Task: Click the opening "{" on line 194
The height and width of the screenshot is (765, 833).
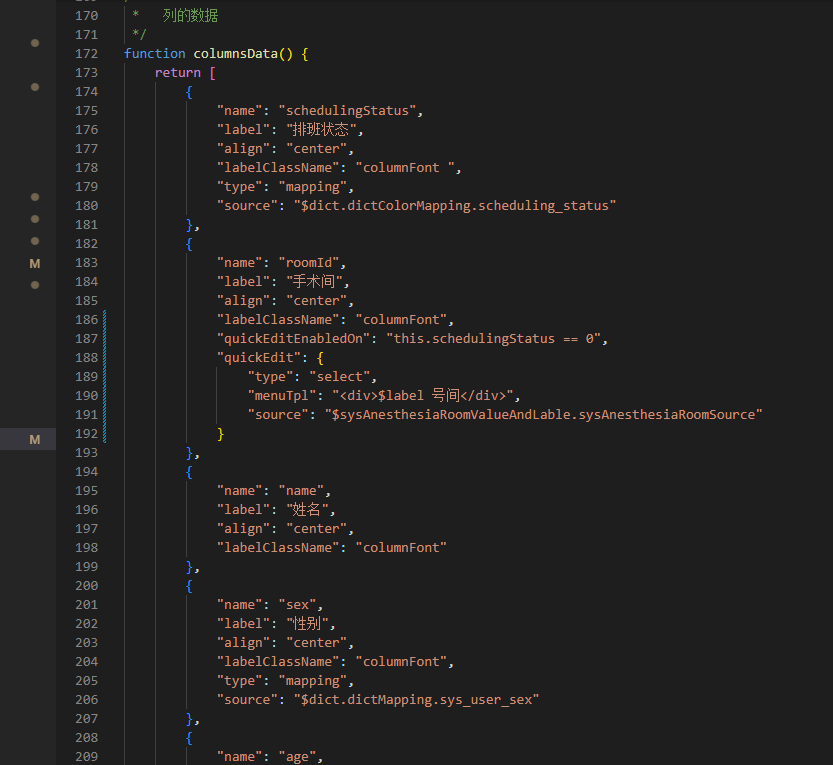Action: (x=189, y=472)
